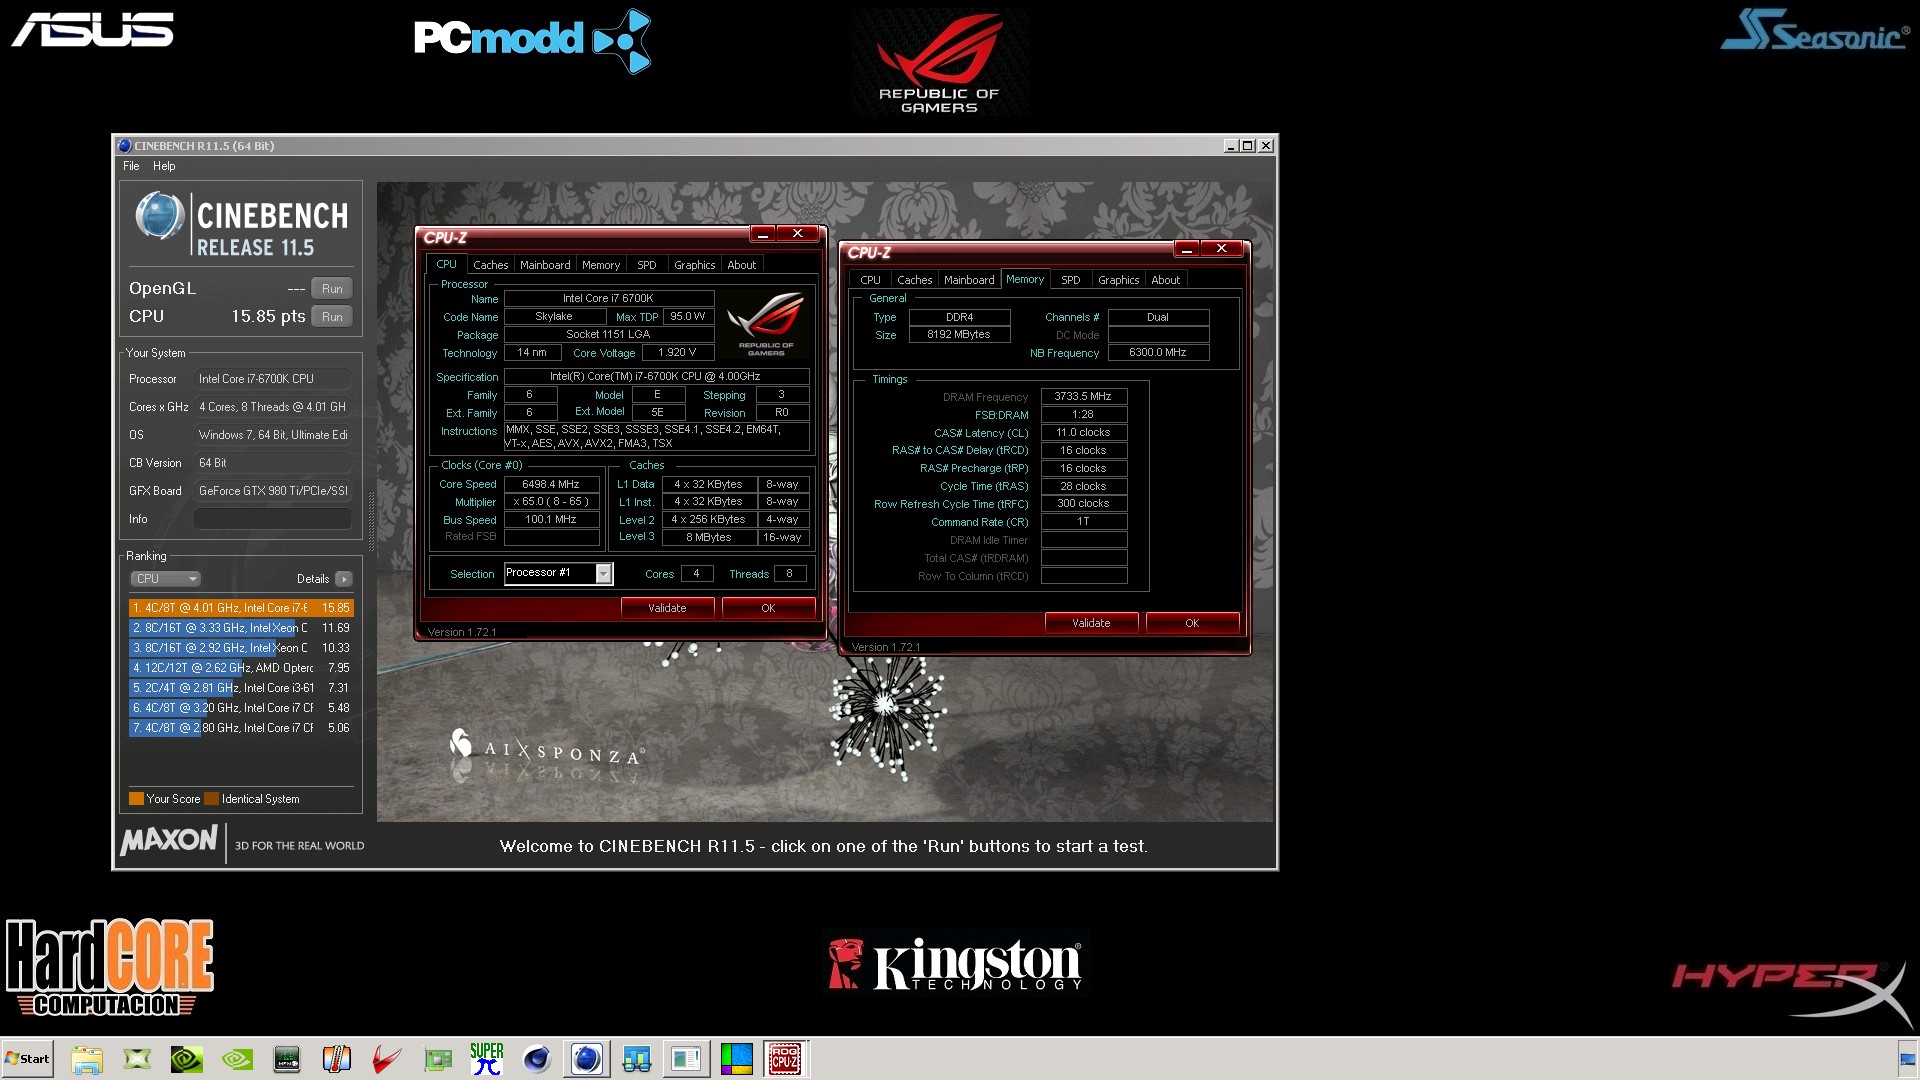Click the Windows Start button

click(27, 1059)
